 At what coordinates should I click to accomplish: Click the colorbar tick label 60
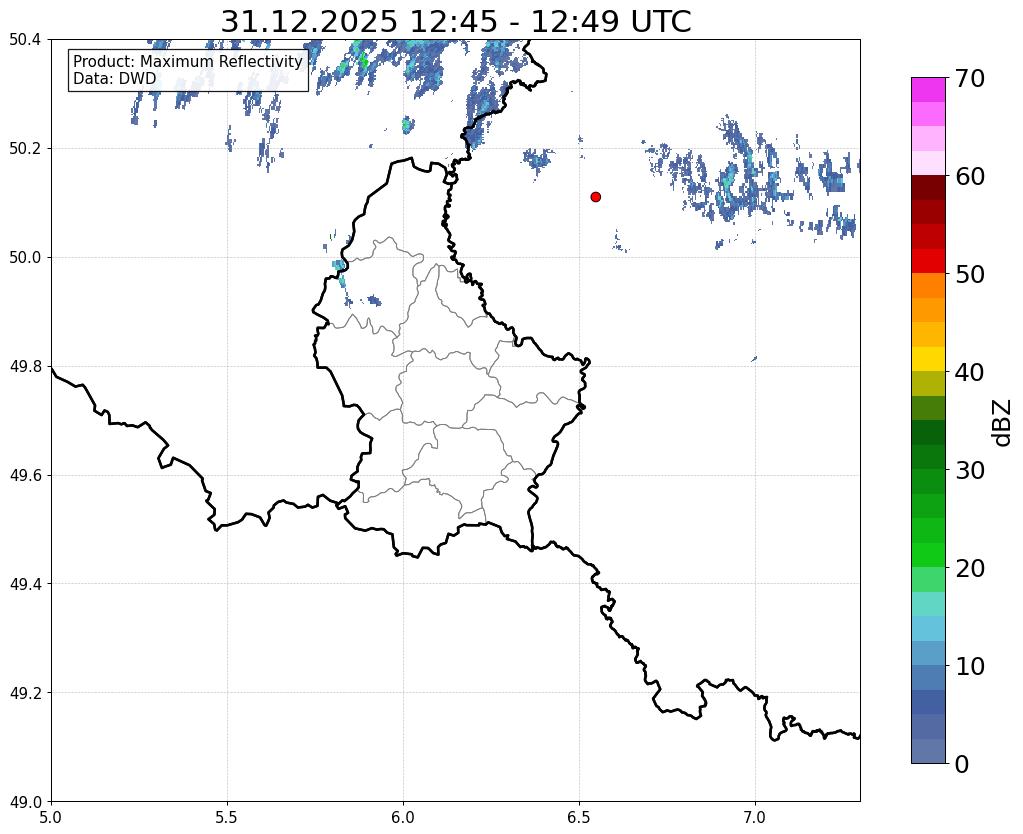click(x=970, y=176)
